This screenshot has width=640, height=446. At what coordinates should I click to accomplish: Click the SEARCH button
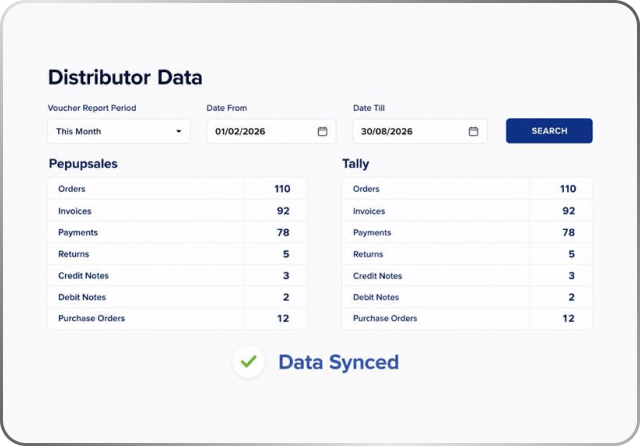pos(549,131)
